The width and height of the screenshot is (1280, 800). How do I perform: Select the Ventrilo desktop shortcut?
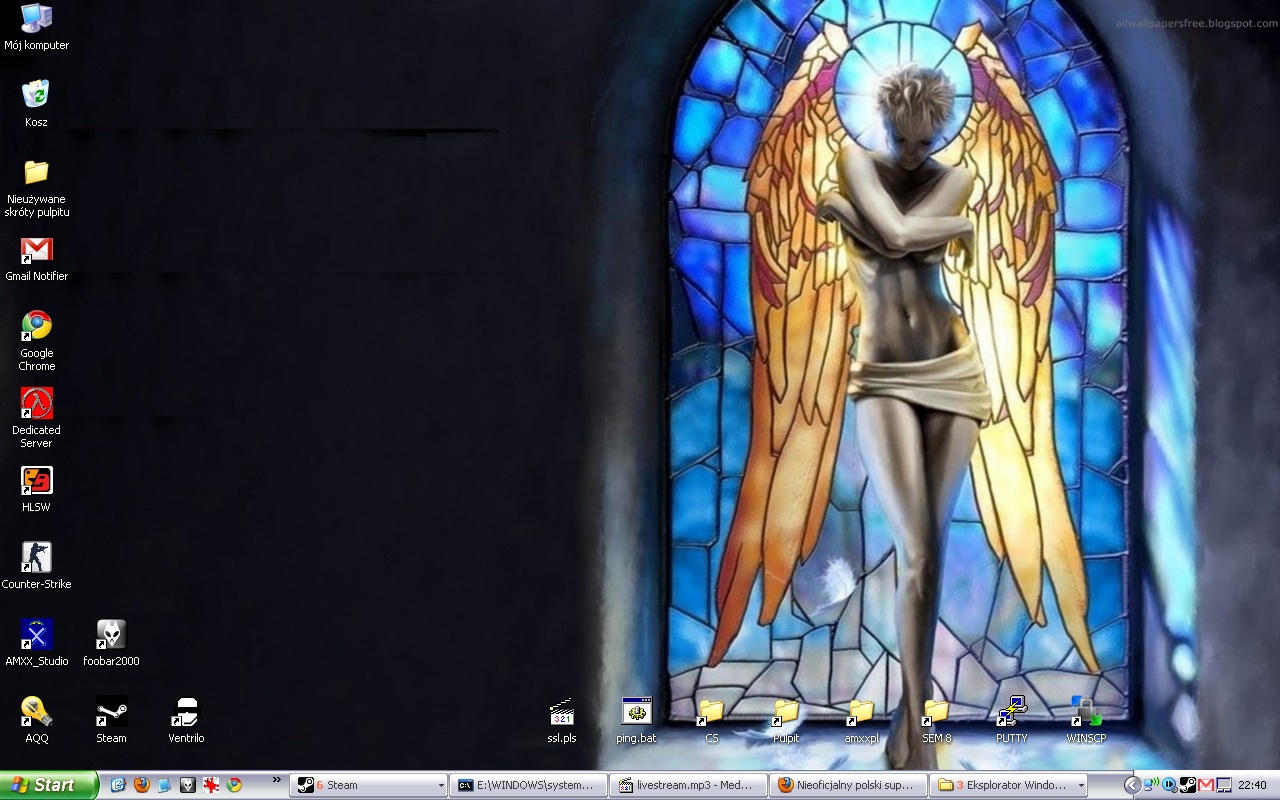coord(186,712)
